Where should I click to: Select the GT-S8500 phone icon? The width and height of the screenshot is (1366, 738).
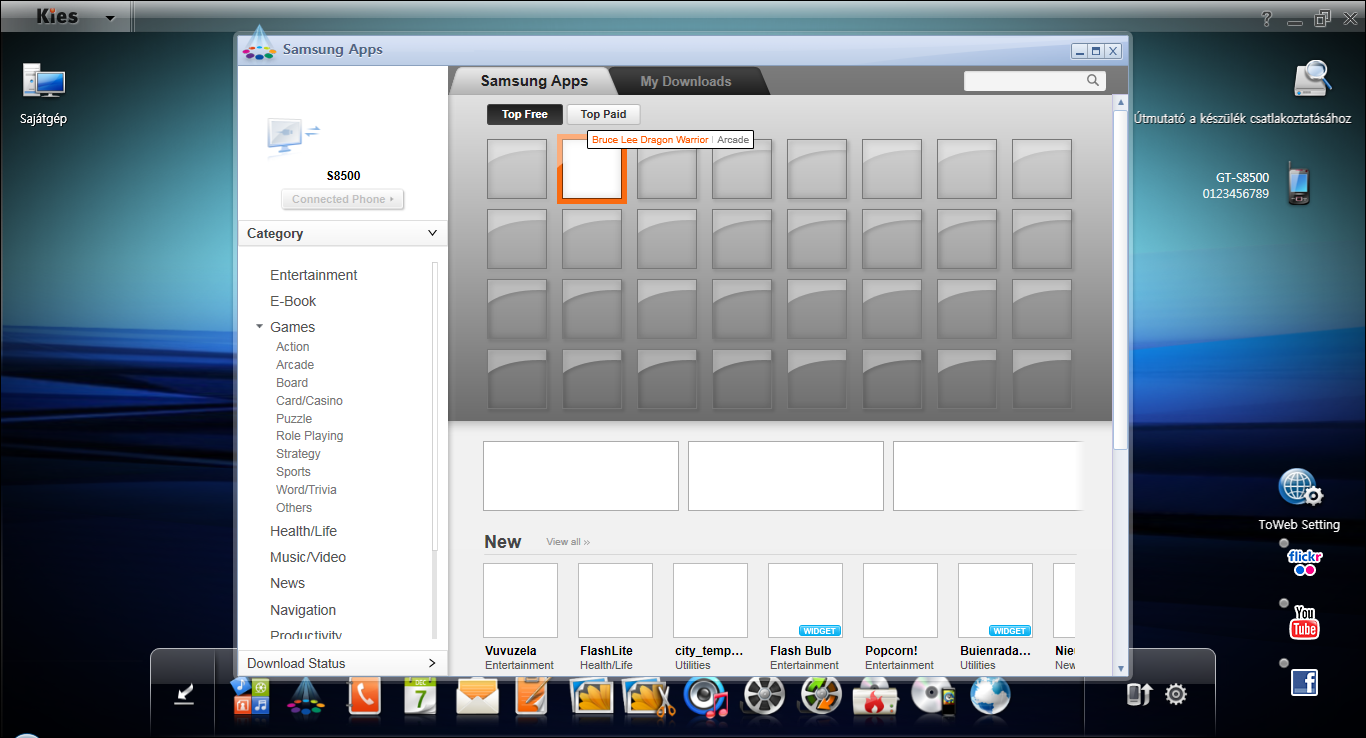click(x=1298, y=184)
